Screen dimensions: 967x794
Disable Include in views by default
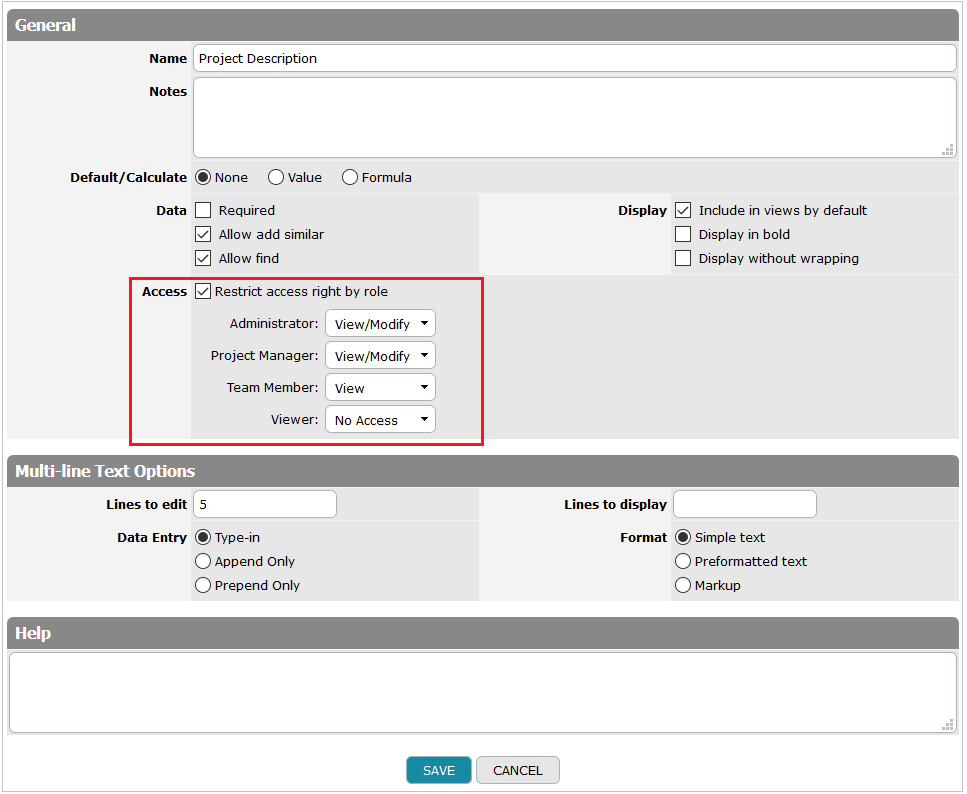point(683,210)
